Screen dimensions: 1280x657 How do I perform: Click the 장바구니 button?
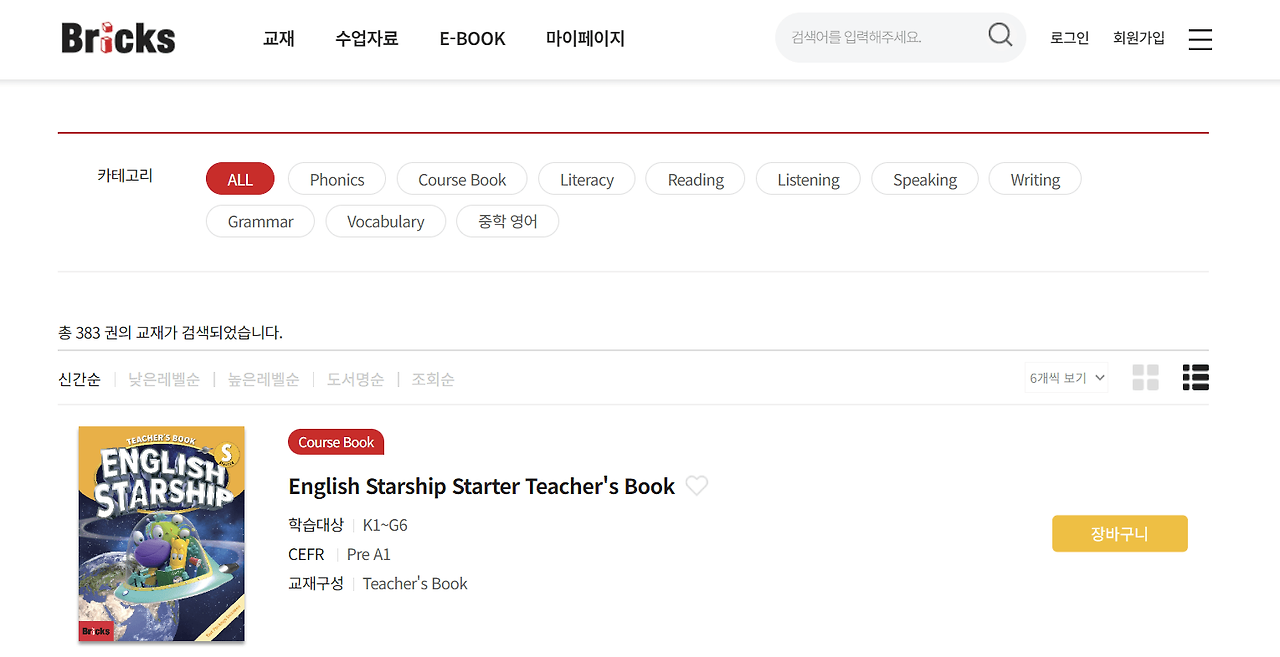[1119, 533]
